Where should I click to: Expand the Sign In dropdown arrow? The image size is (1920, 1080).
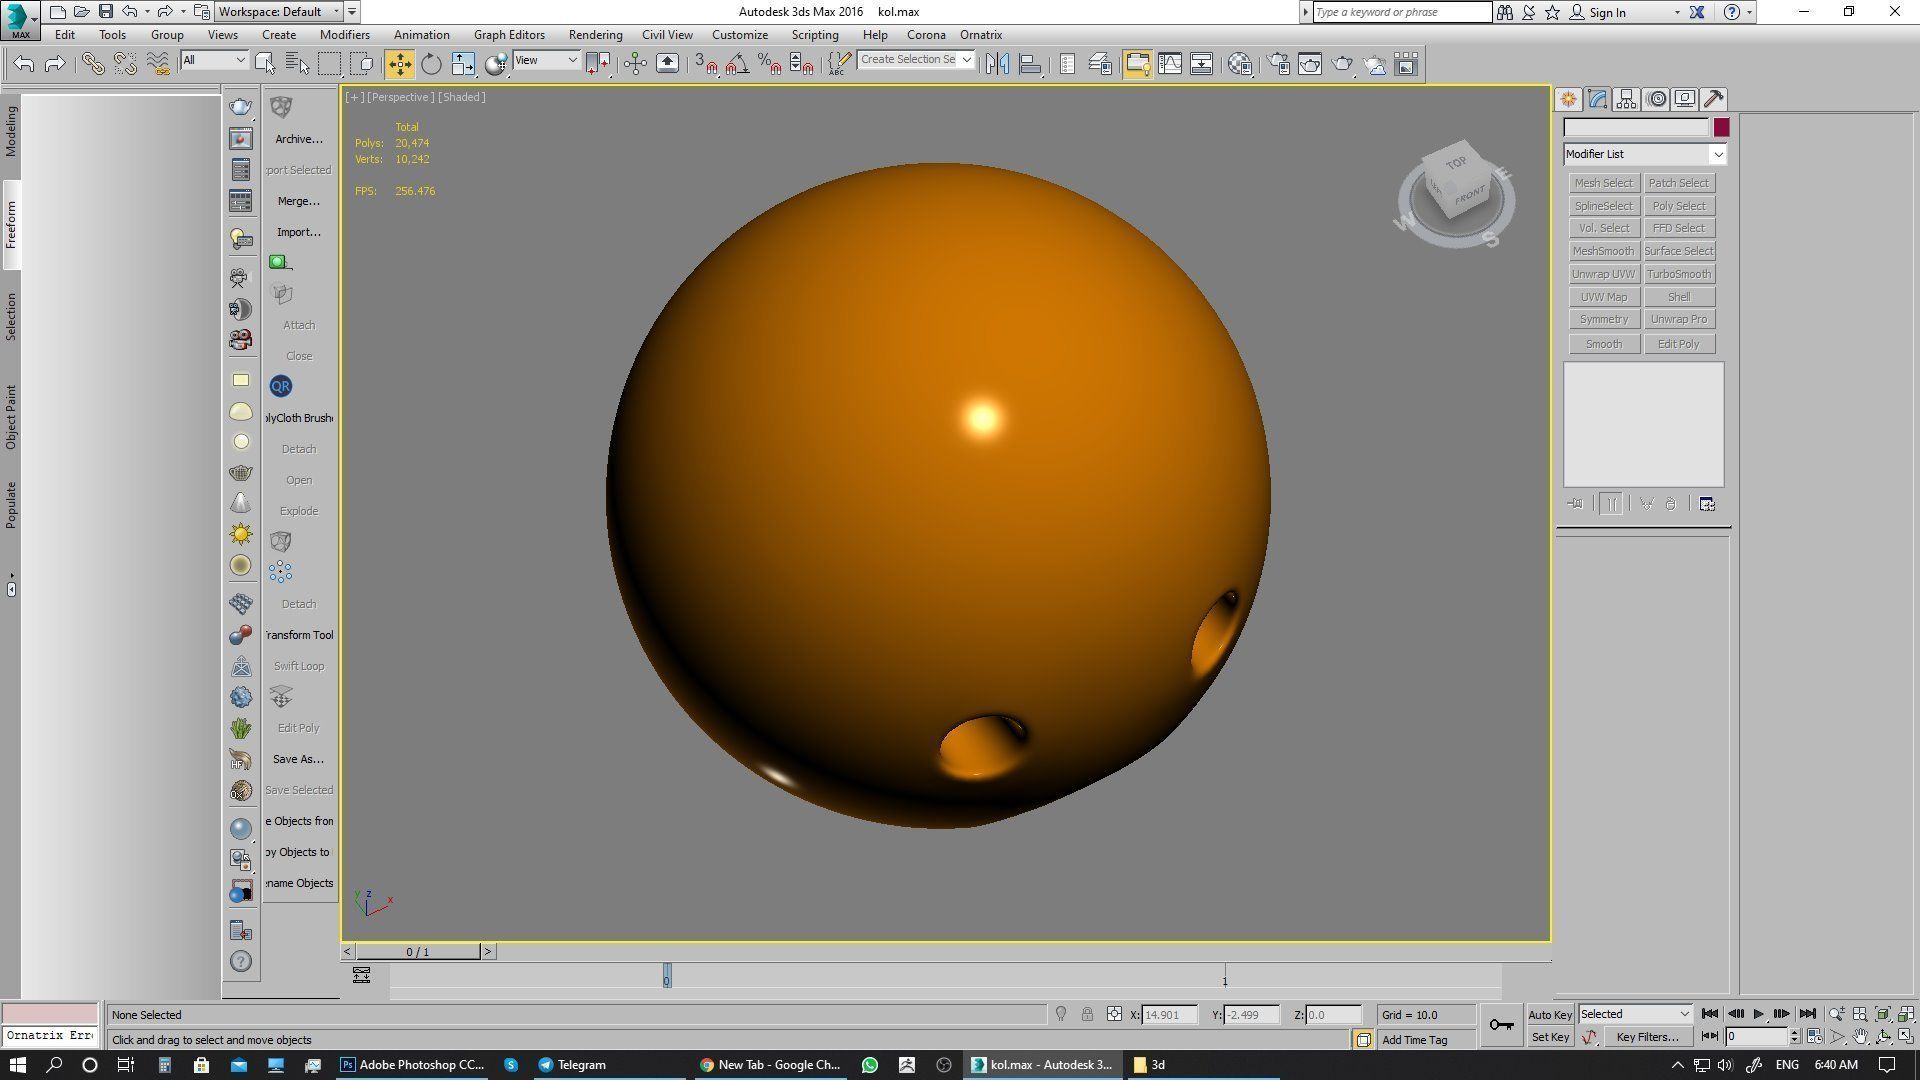coord(1677,12)
